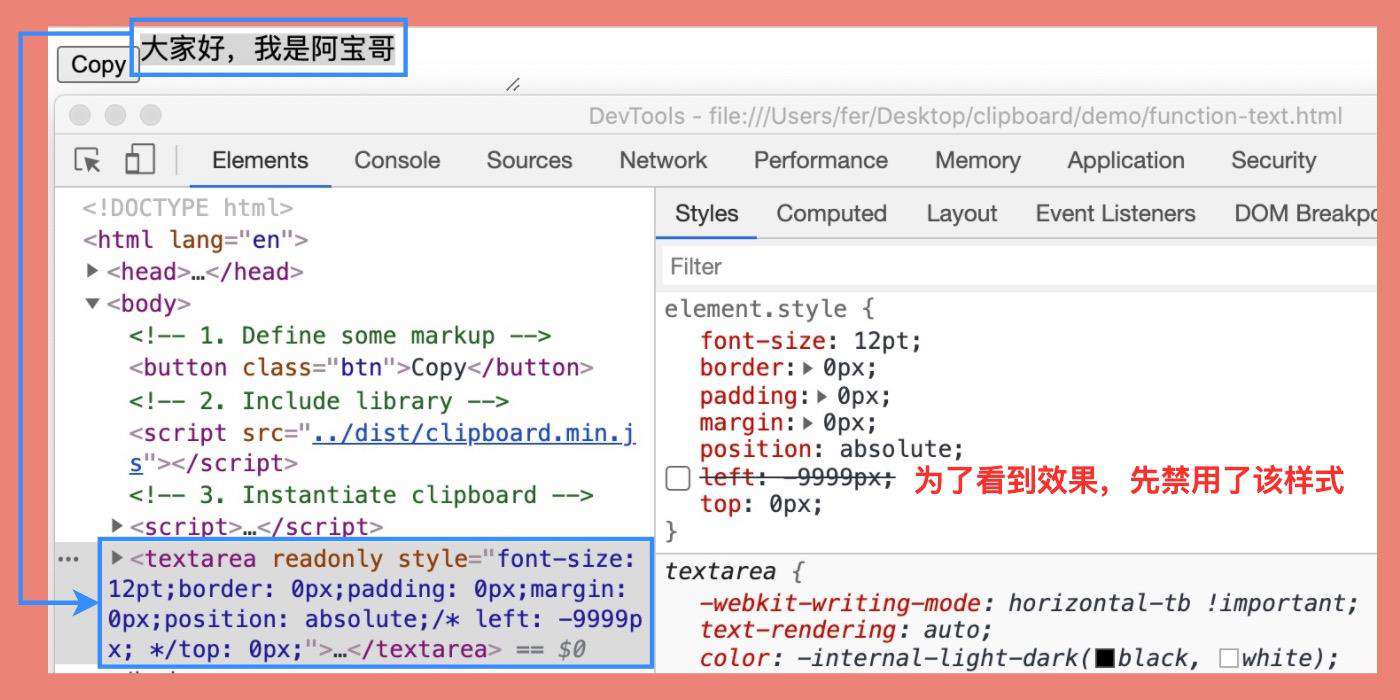Expand the textarea element node
The height and width of the screenshot is (700, 1400).
point(117,557)
